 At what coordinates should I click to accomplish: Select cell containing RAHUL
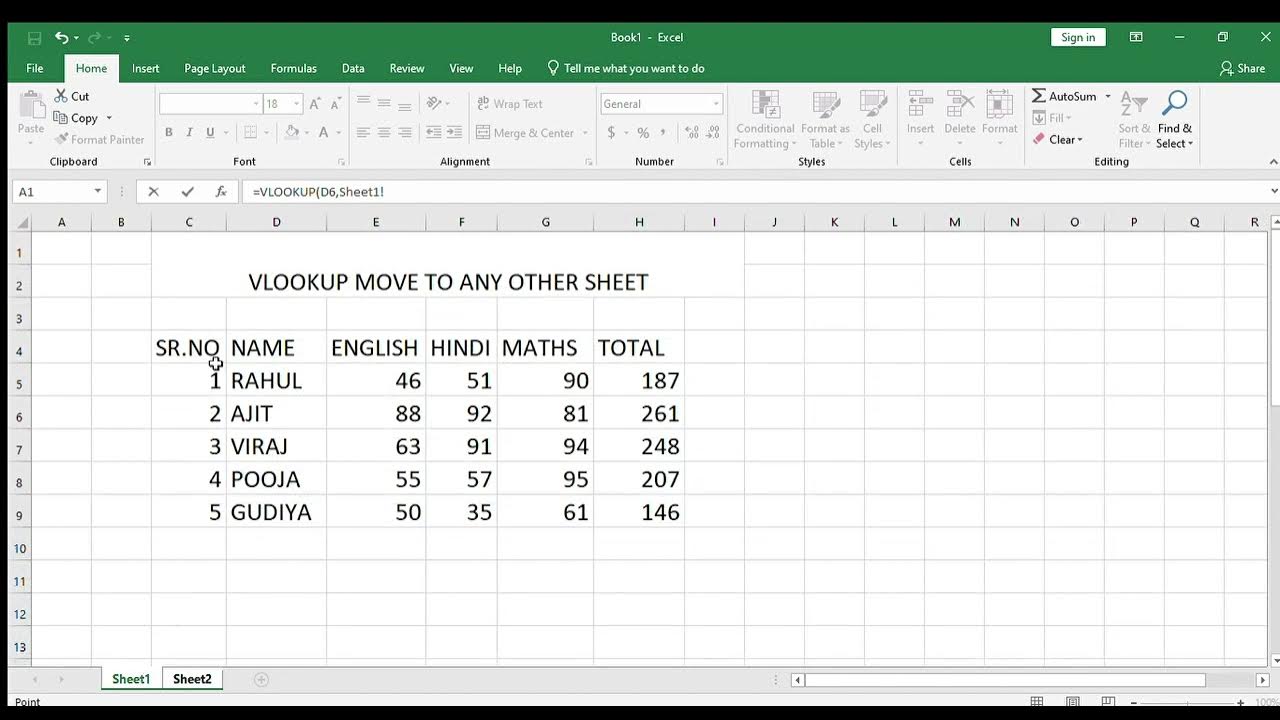click(276, 381)
